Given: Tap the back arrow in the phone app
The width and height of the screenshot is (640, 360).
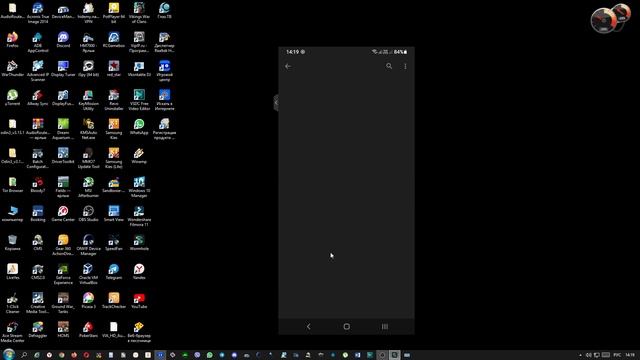Looking at the screenshot, I should click(288, 66).
